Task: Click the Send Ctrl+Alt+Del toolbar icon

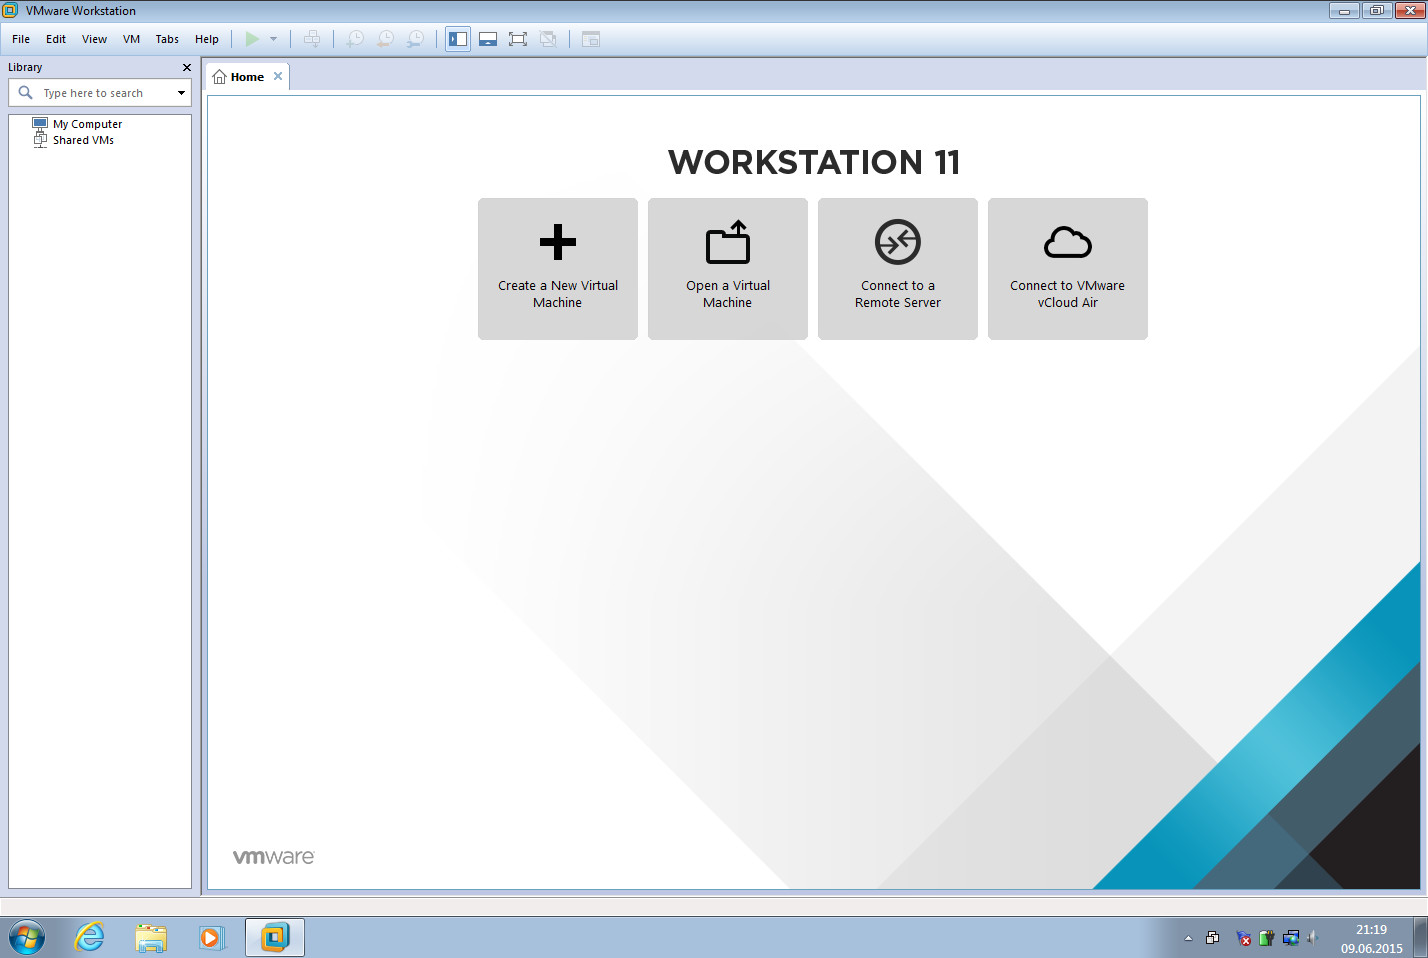Action: [x=312, y=39]
